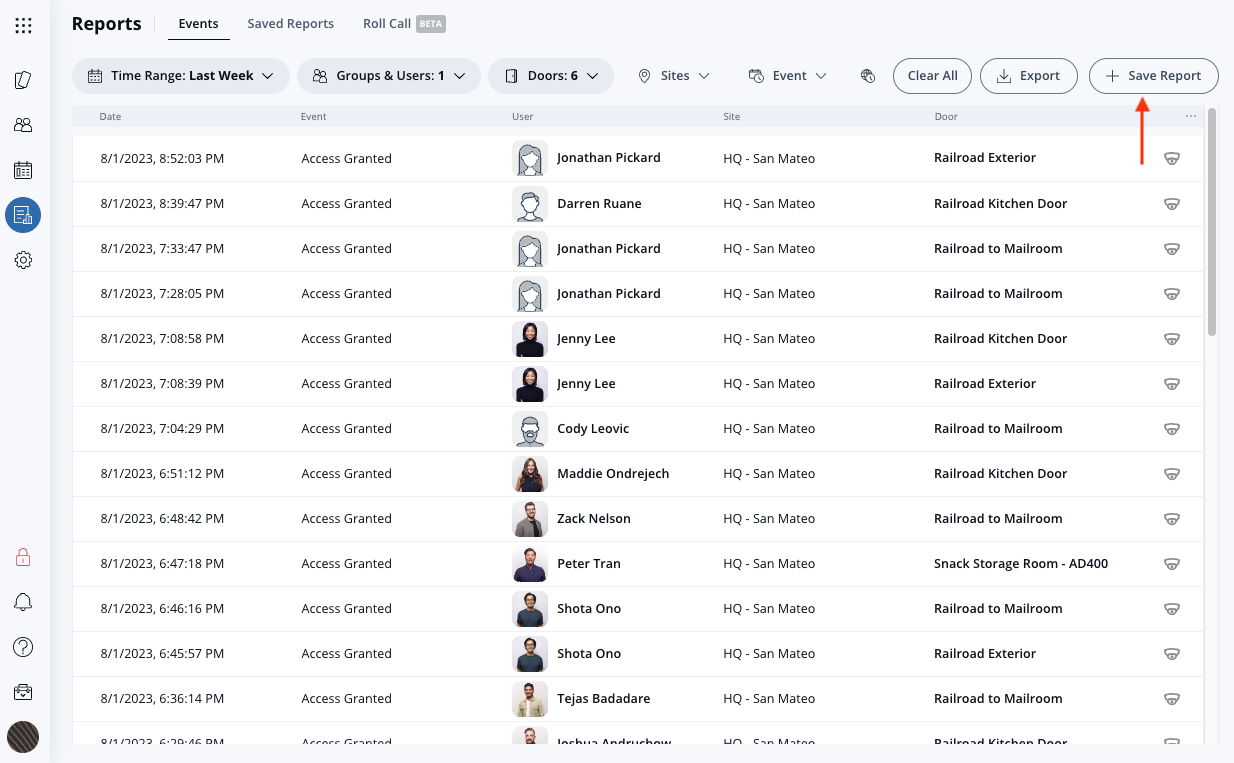The height and width of the screenshot is (763, 1234).
Task: Open notifications bell icon
Action: point(23,602)
